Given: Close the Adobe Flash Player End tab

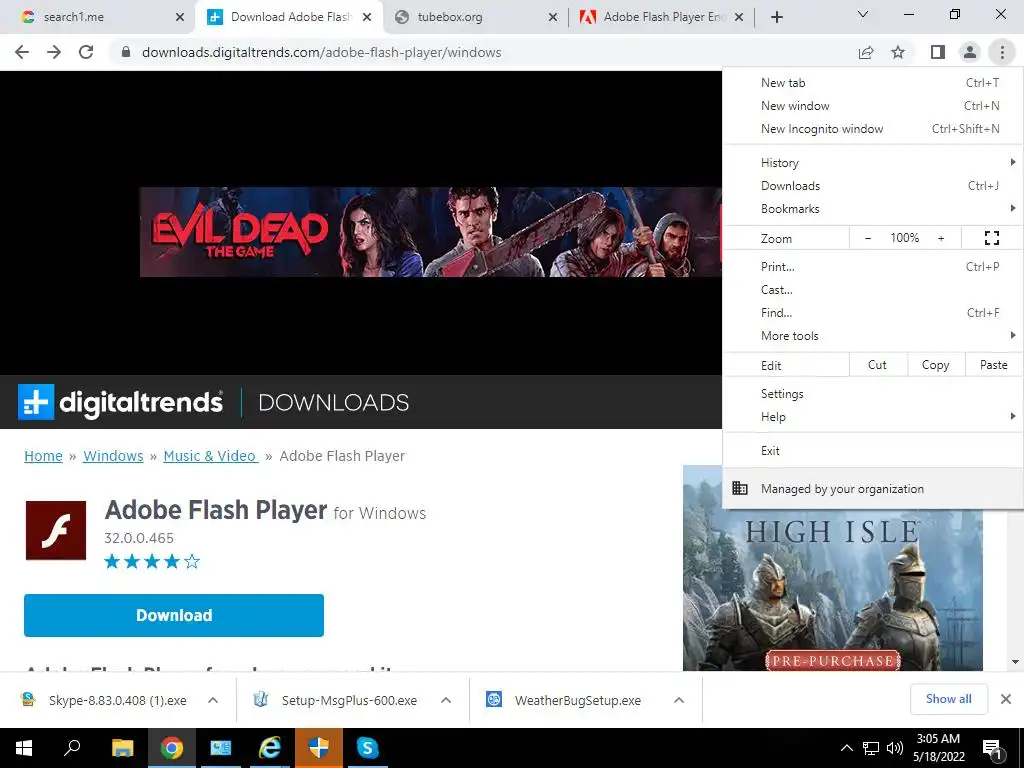Looking at the screenshot, I should pyautogui.click(x=739, y=17).
